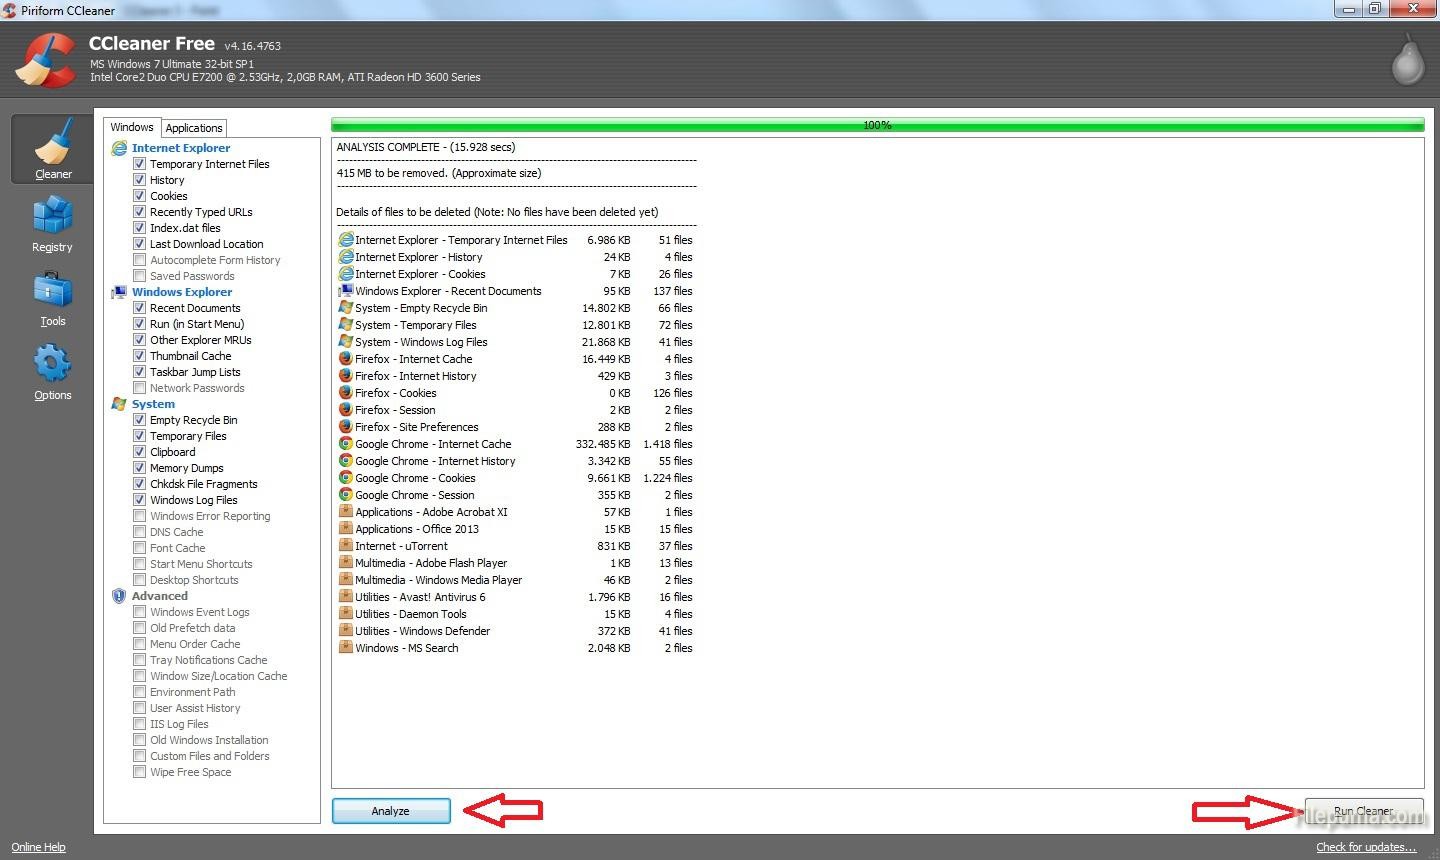Open the Cleaner section in sidebar
The width and height of the screenshot is (1440, 860).
pyautogui.click(x=52, y=149)
